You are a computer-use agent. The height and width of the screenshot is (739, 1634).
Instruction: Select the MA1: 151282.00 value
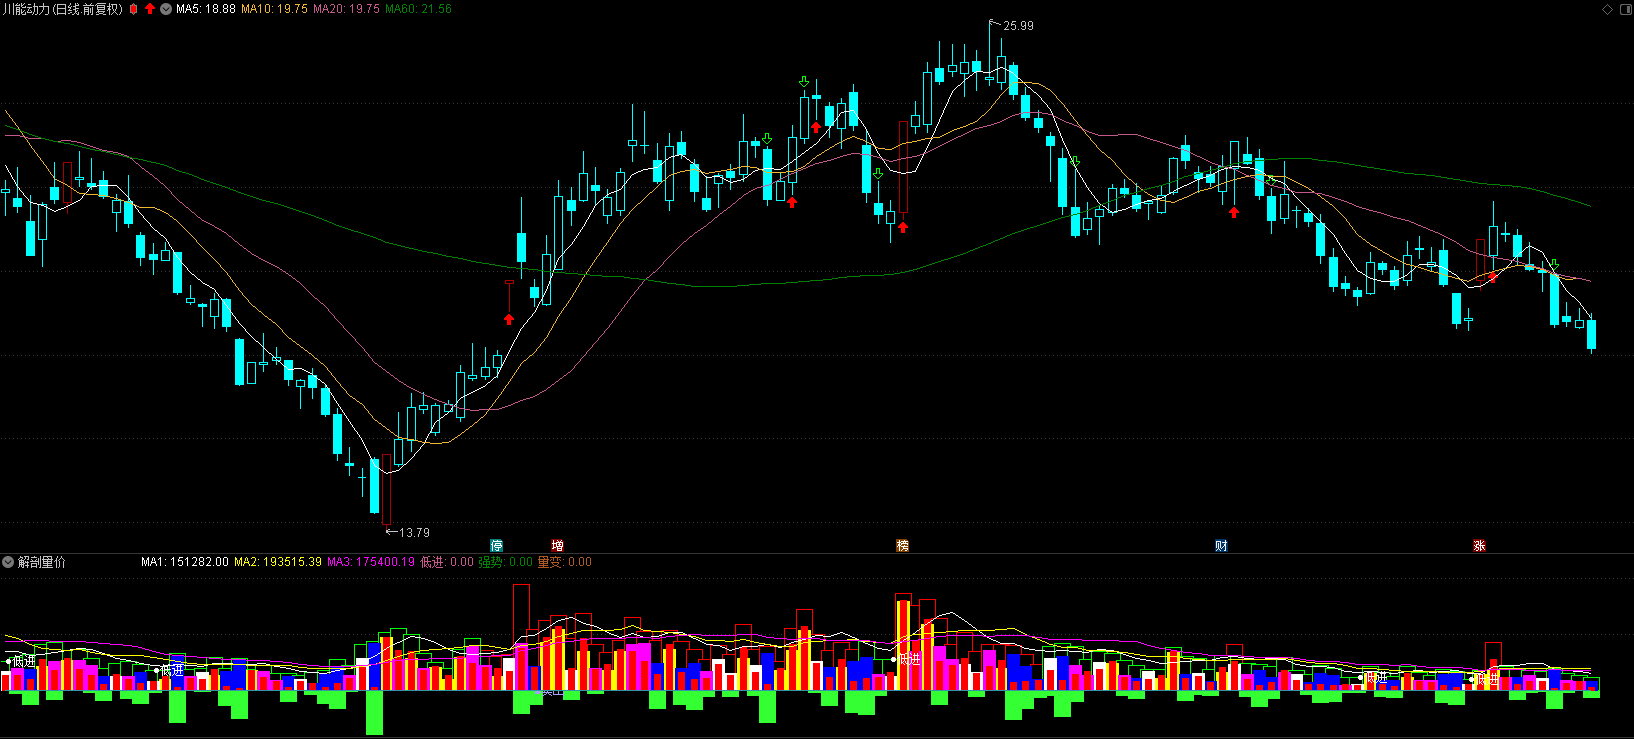(x=185, y=562)
